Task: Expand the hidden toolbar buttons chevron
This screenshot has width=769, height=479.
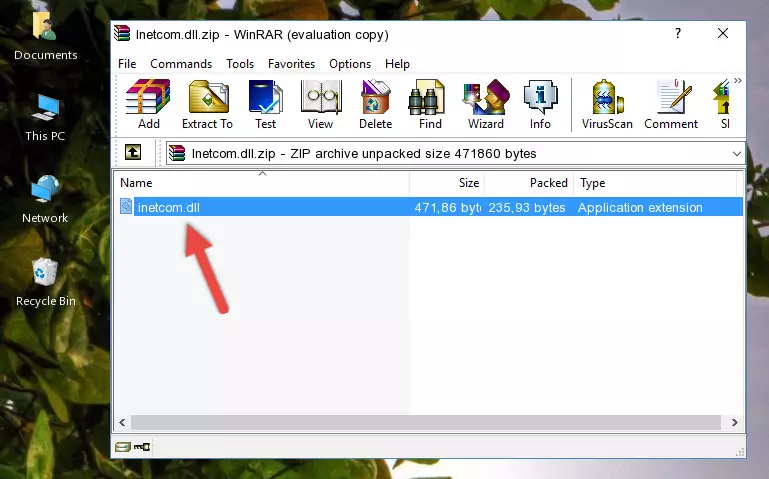Action: pos(738,80)
